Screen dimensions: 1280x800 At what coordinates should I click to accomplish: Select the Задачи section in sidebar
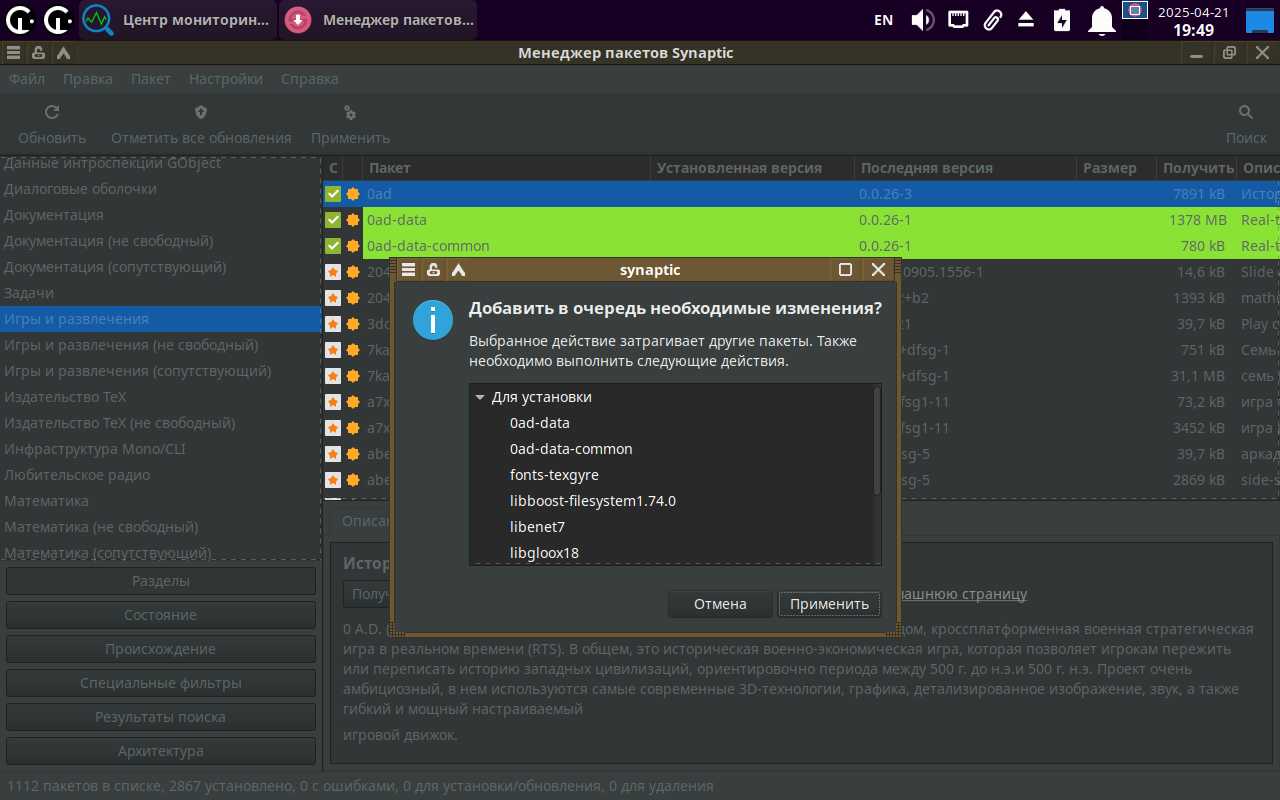(x=160, y=293)
